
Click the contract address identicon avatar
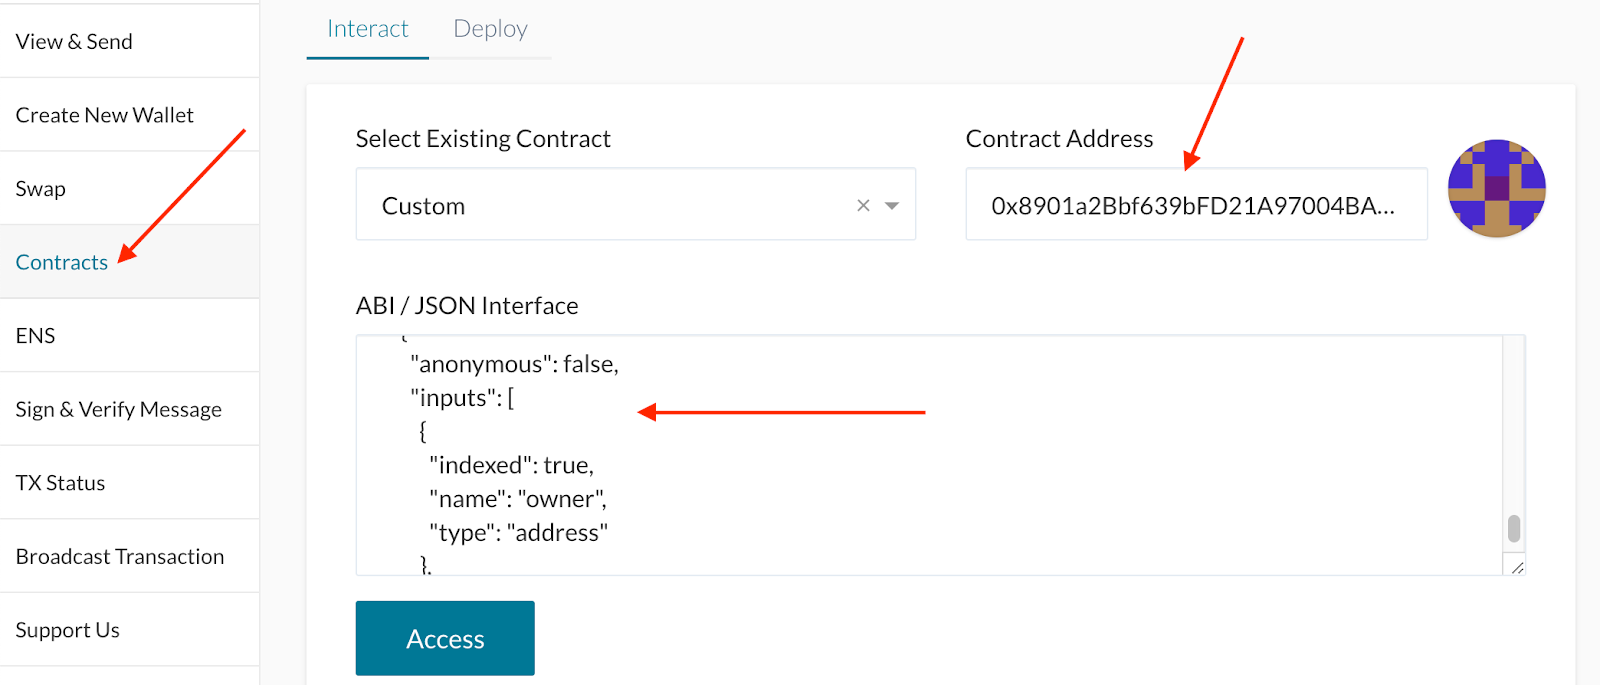[1496, 188]
